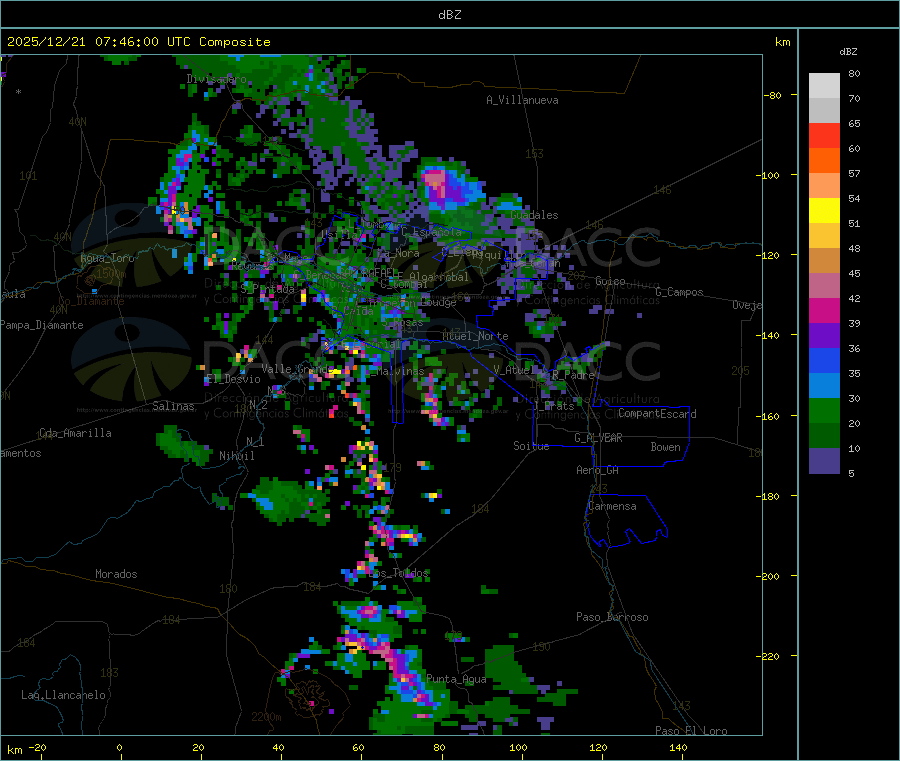Pick the magenta 39-42 dBZ legend swatch
Image resolution: width=900 pixels, height=761 pixels.
coord(824,310)
